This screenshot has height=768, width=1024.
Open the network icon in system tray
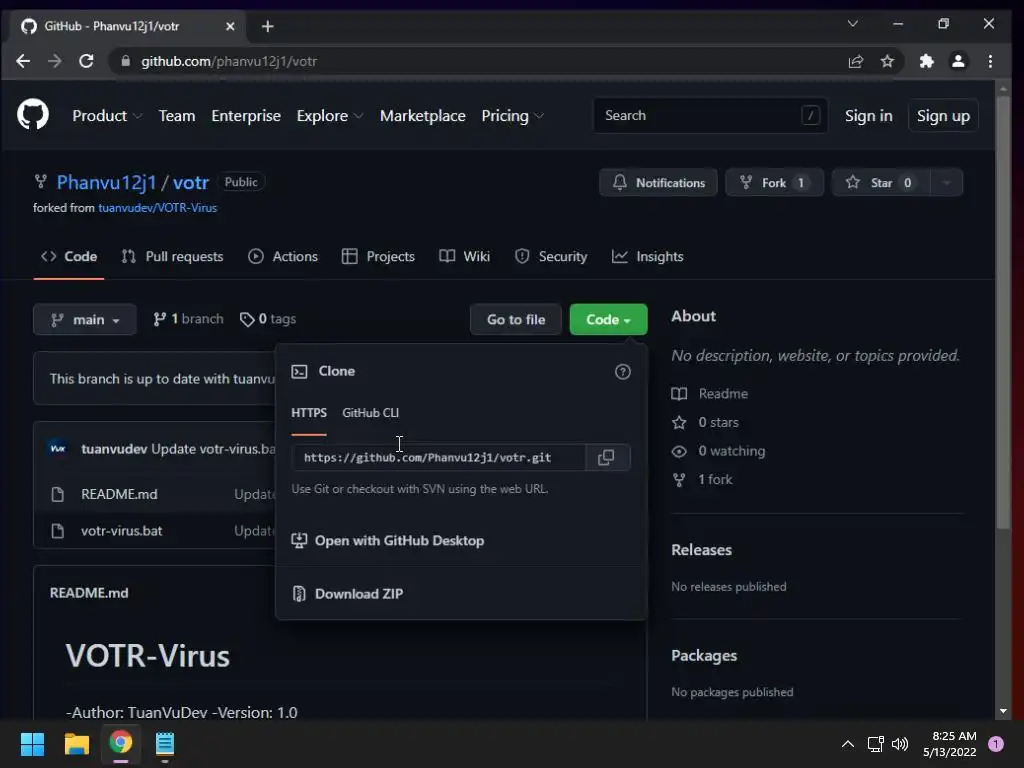click(x=875, y=744)
